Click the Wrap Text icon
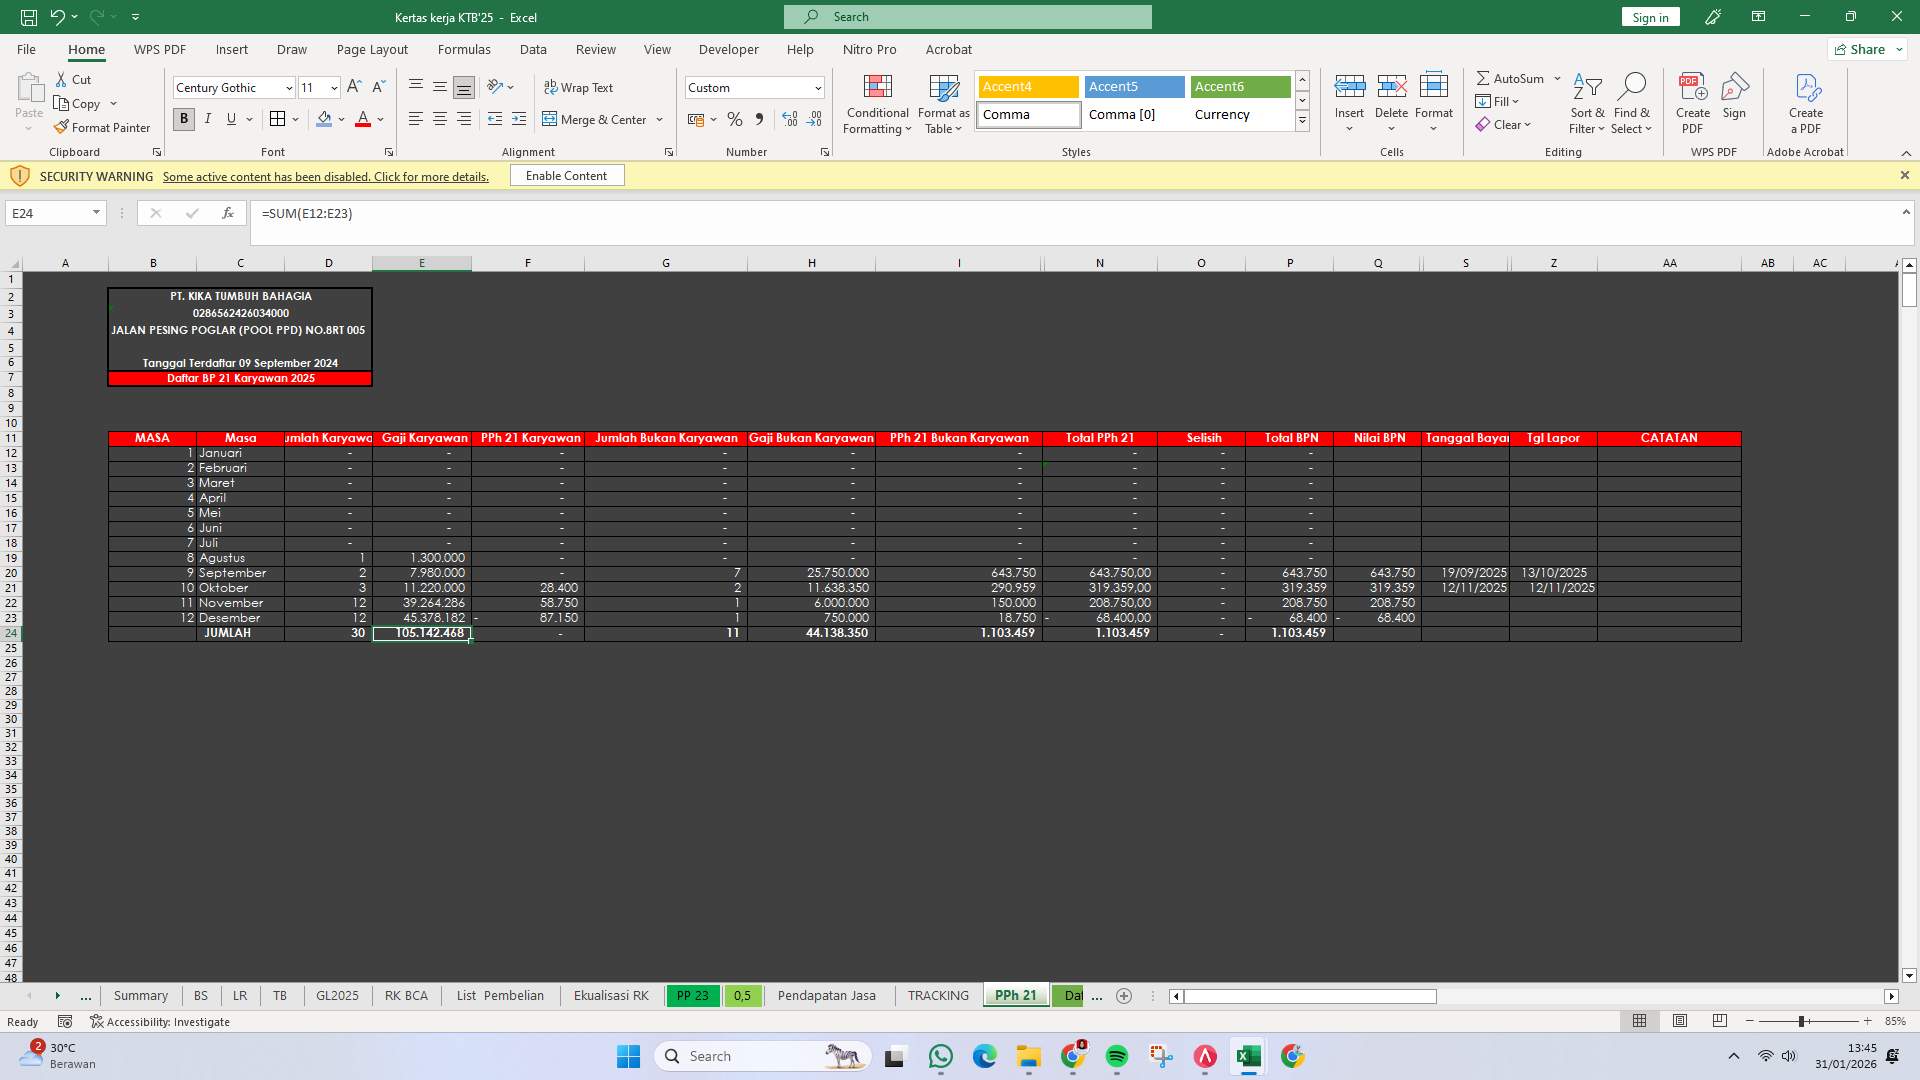1920x1080 pixels. point(579,87)
